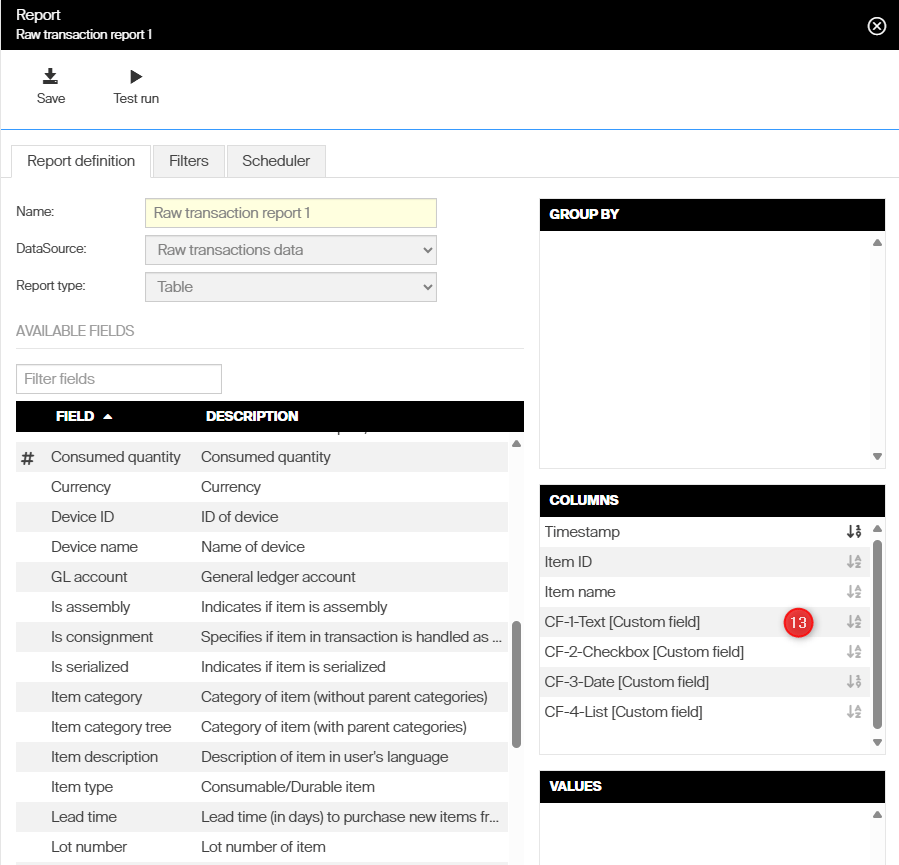Toggle sort icon for CF-2-Checkbox custom field
The height and width of the screenshot is (865, 899).
[x=853, y=652]
